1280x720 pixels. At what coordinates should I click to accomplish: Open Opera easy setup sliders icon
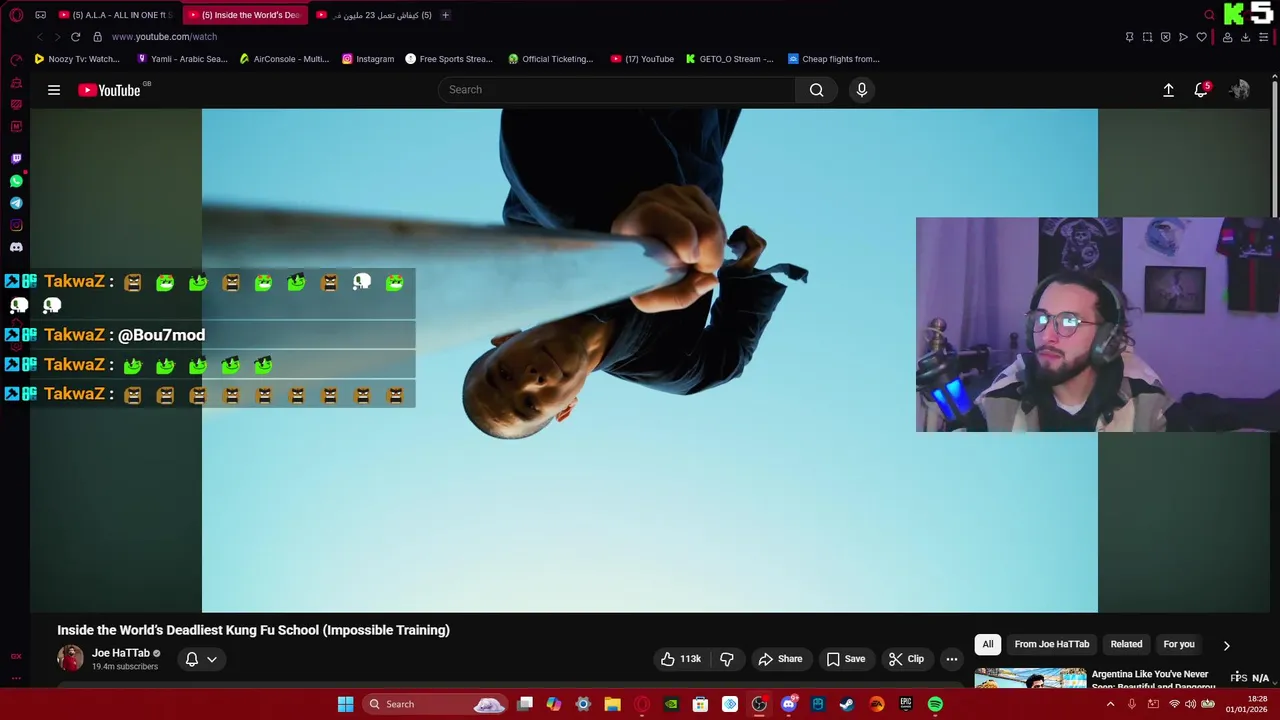point(1264,37)
